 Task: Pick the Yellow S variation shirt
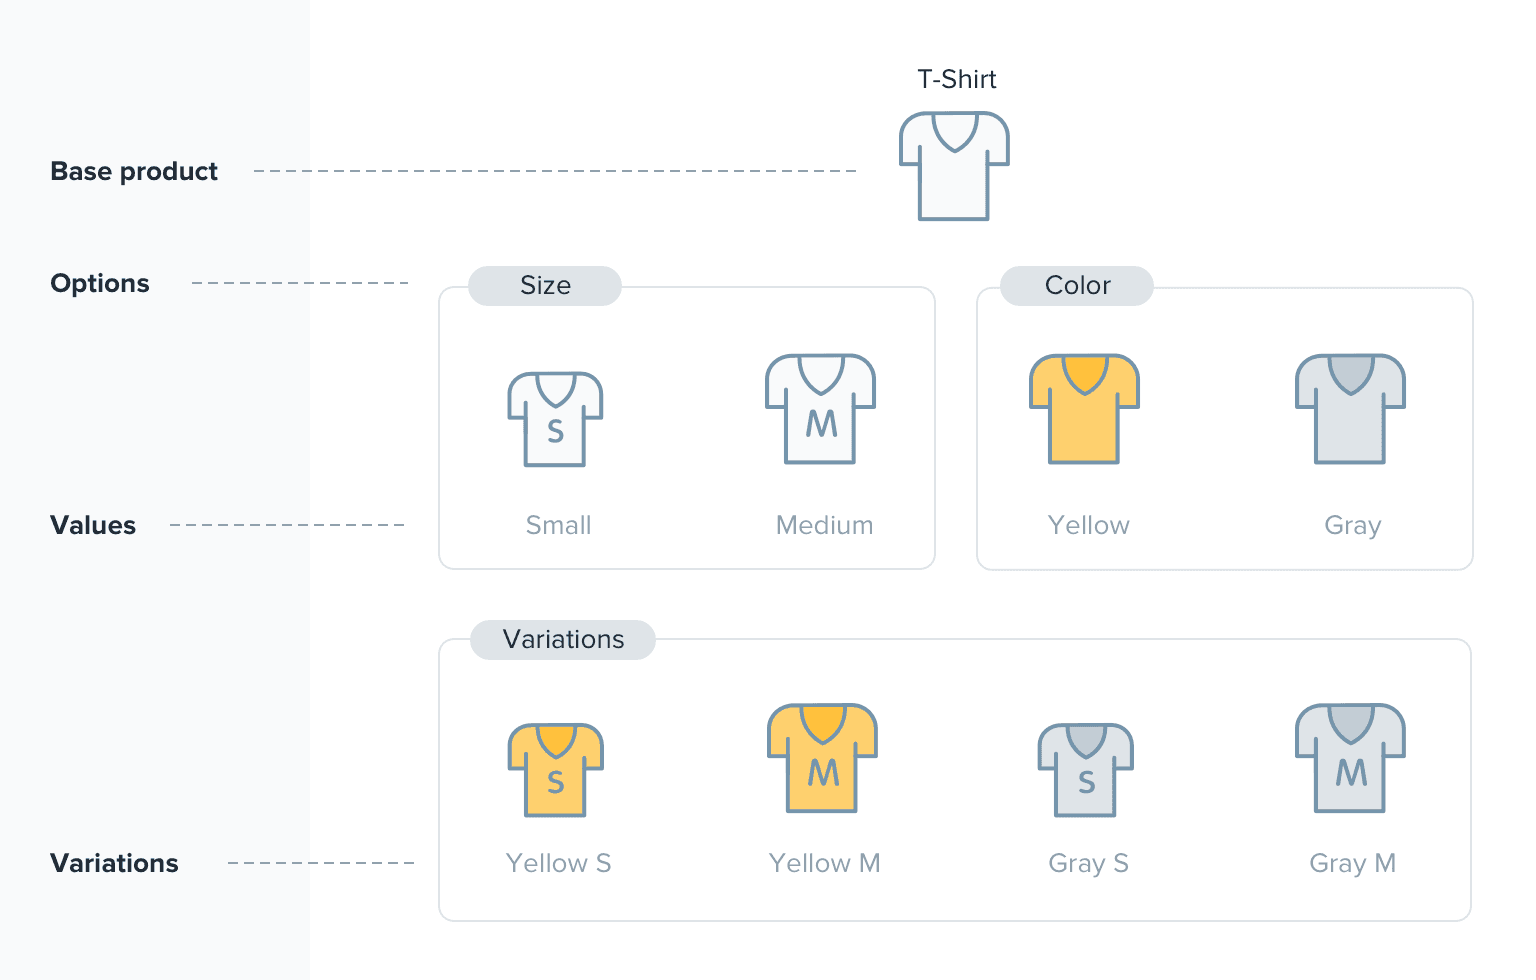click(555, 770)
